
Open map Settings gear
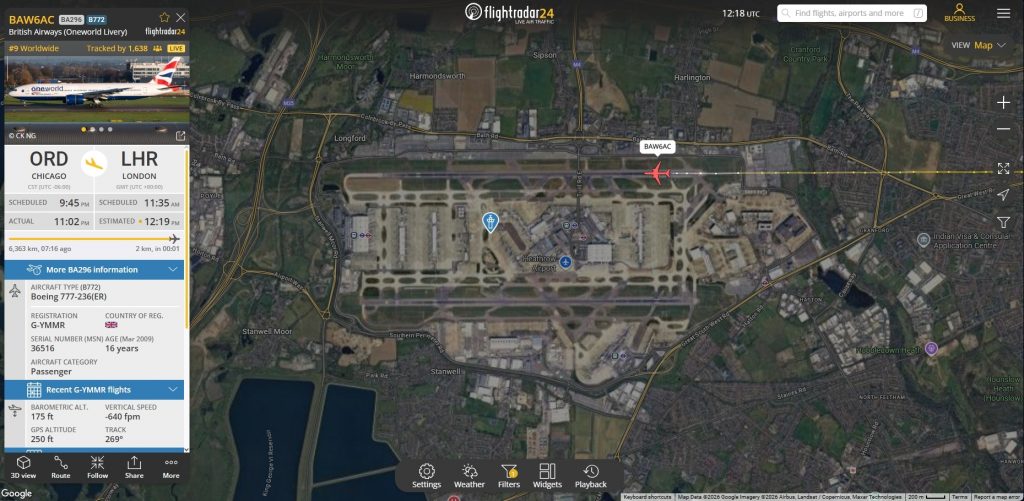[426, 476]
